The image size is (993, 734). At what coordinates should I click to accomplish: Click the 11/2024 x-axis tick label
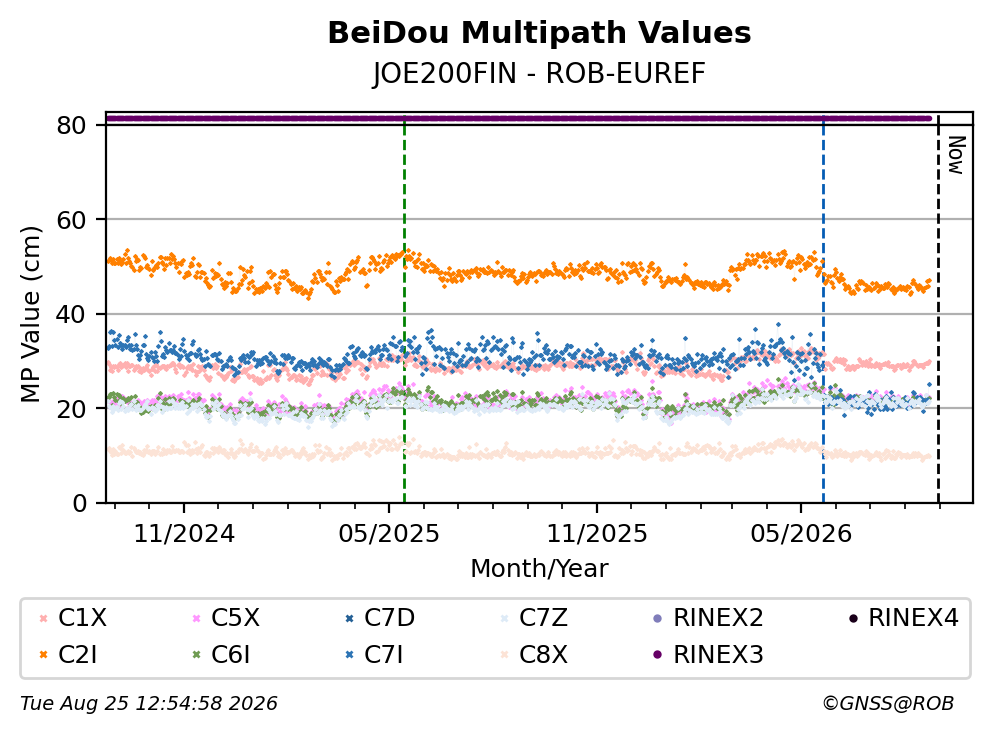[x=184, y=534]
